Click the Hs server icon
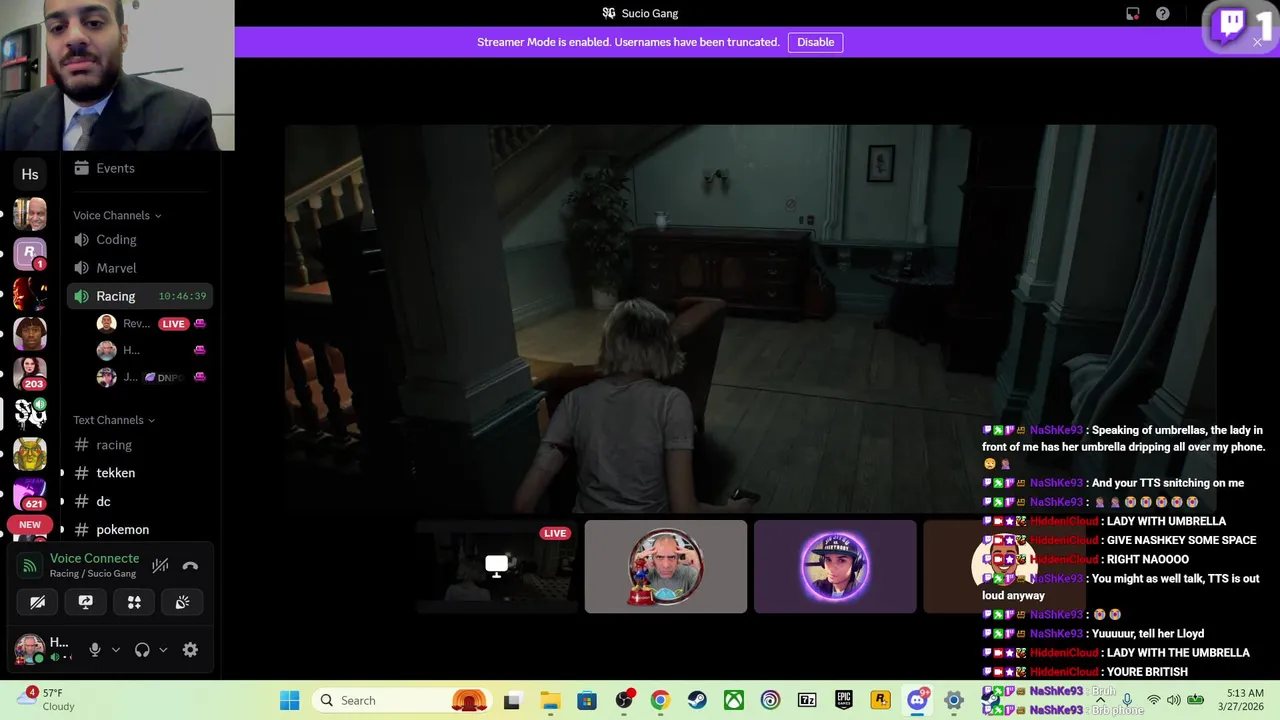 coord(30,174)
